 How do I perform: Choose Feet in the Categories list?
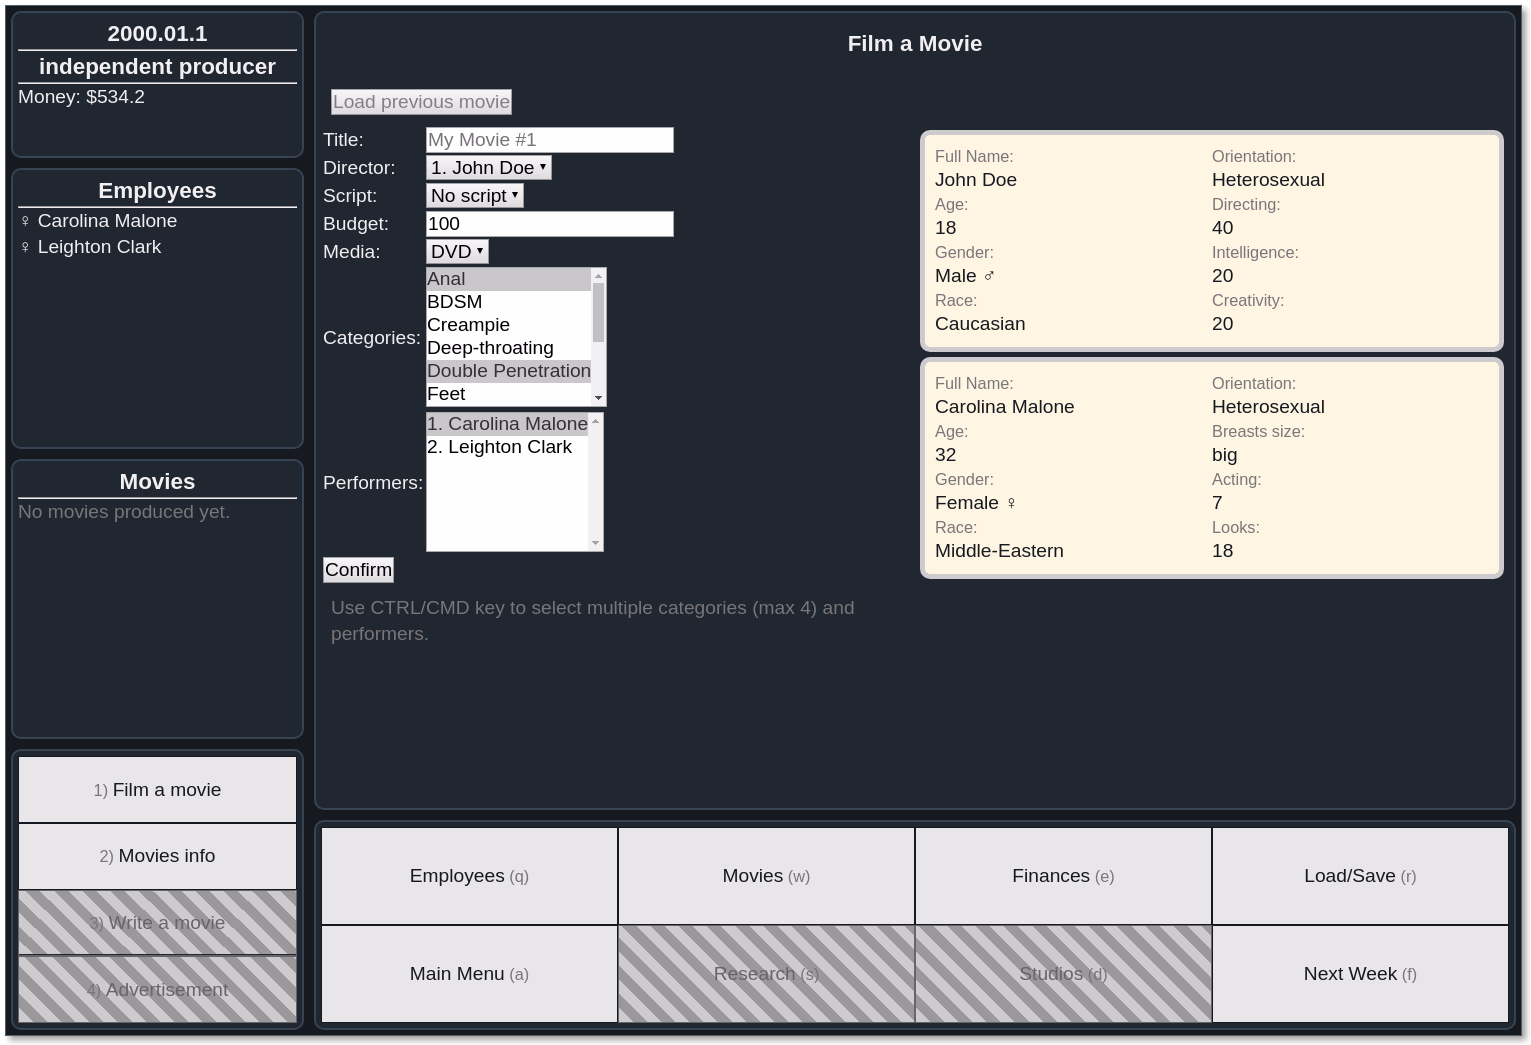pos(508,394)
